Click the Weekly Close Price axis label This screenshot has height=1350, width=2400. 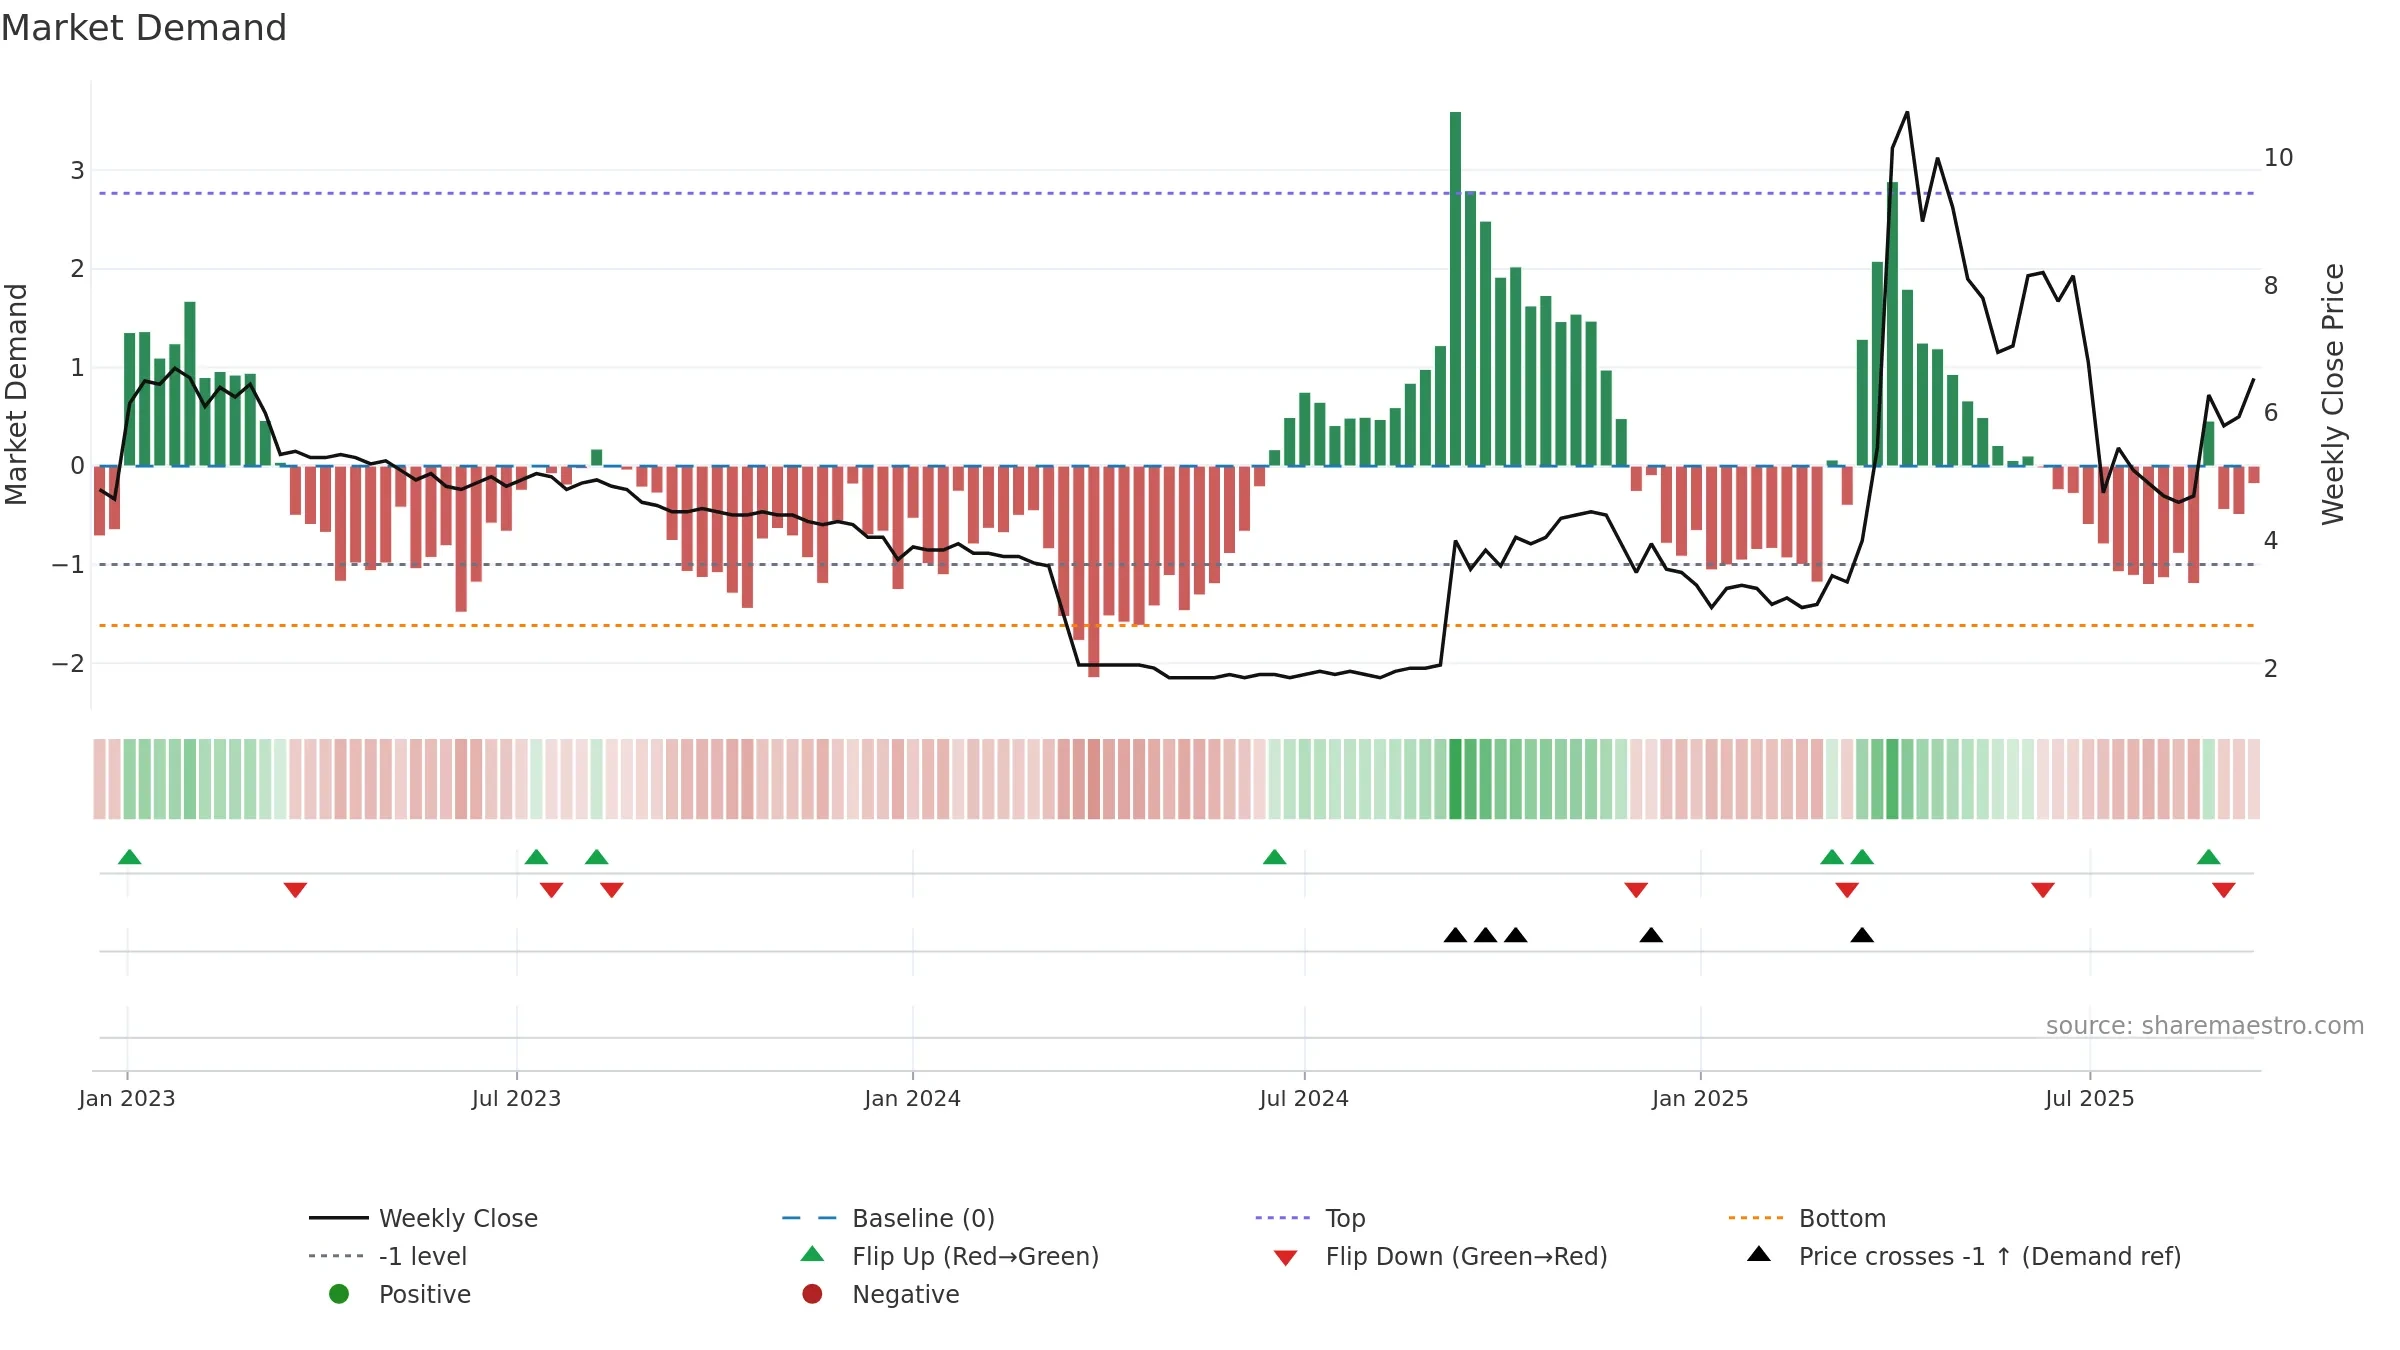(x=2332, y=394)
